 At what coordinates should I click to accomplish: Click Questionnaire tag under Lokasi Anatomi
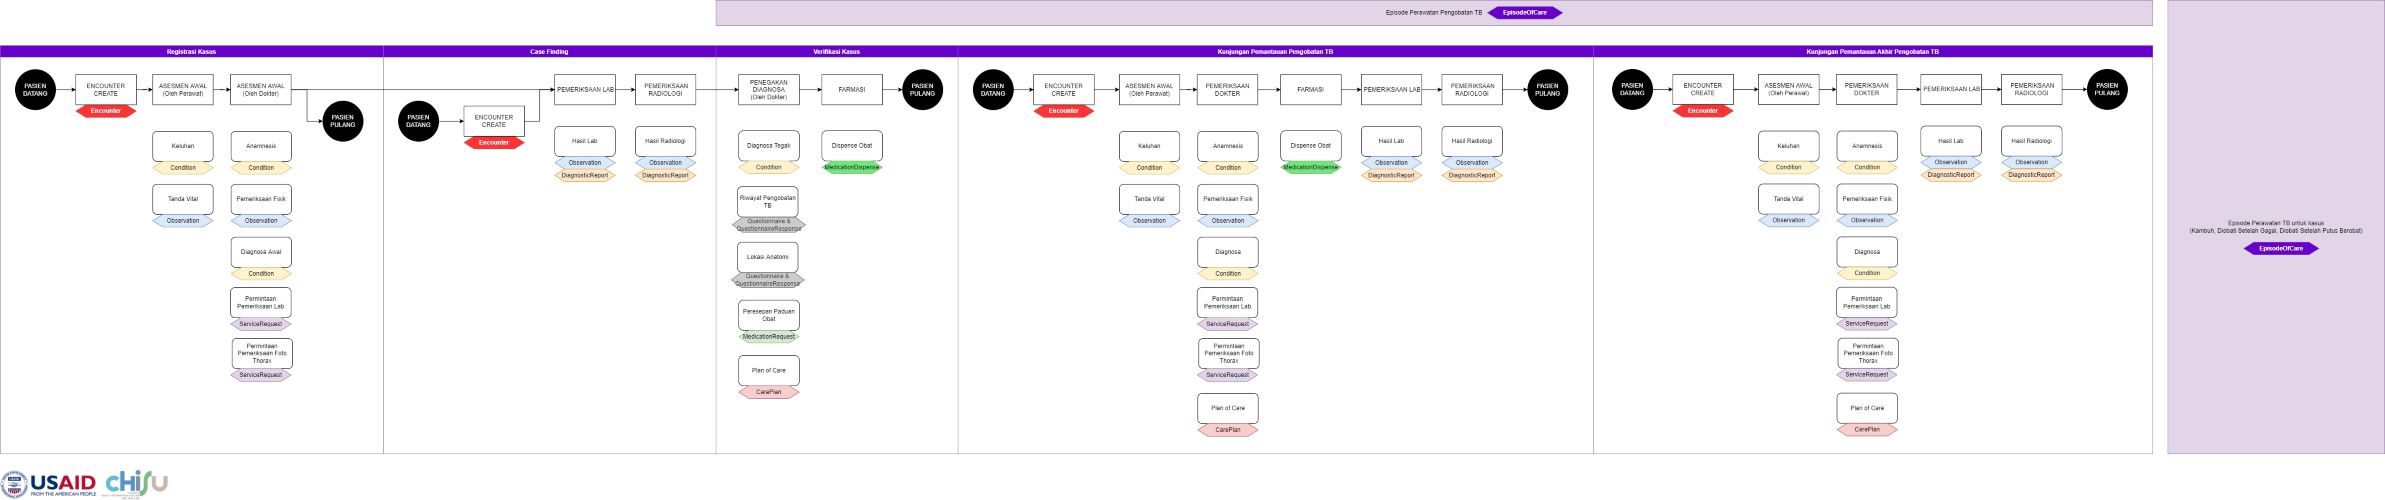[767, 280]
